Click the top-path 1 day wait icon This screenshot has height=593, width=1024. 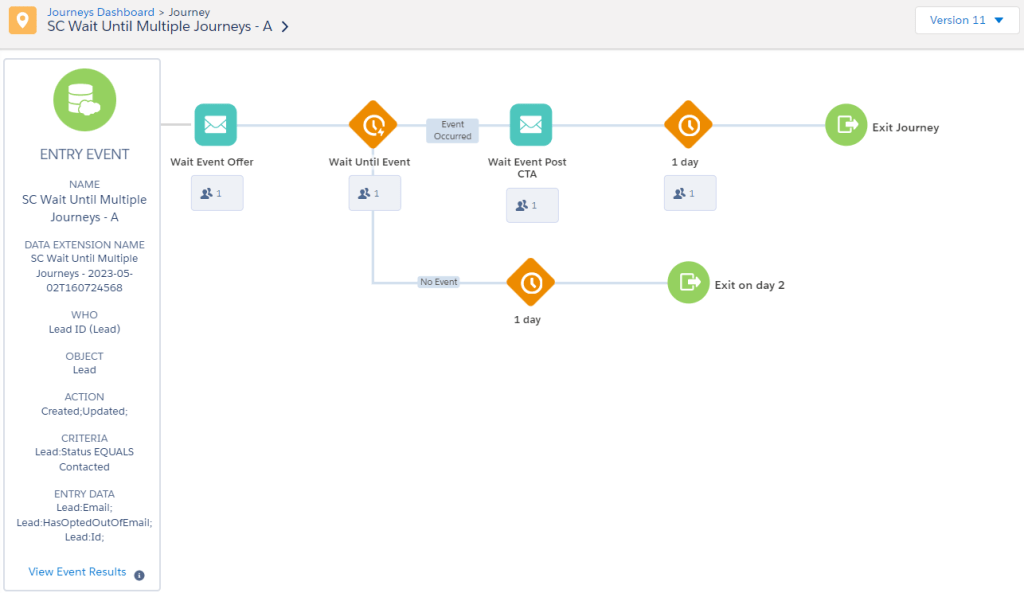[689, 125]
